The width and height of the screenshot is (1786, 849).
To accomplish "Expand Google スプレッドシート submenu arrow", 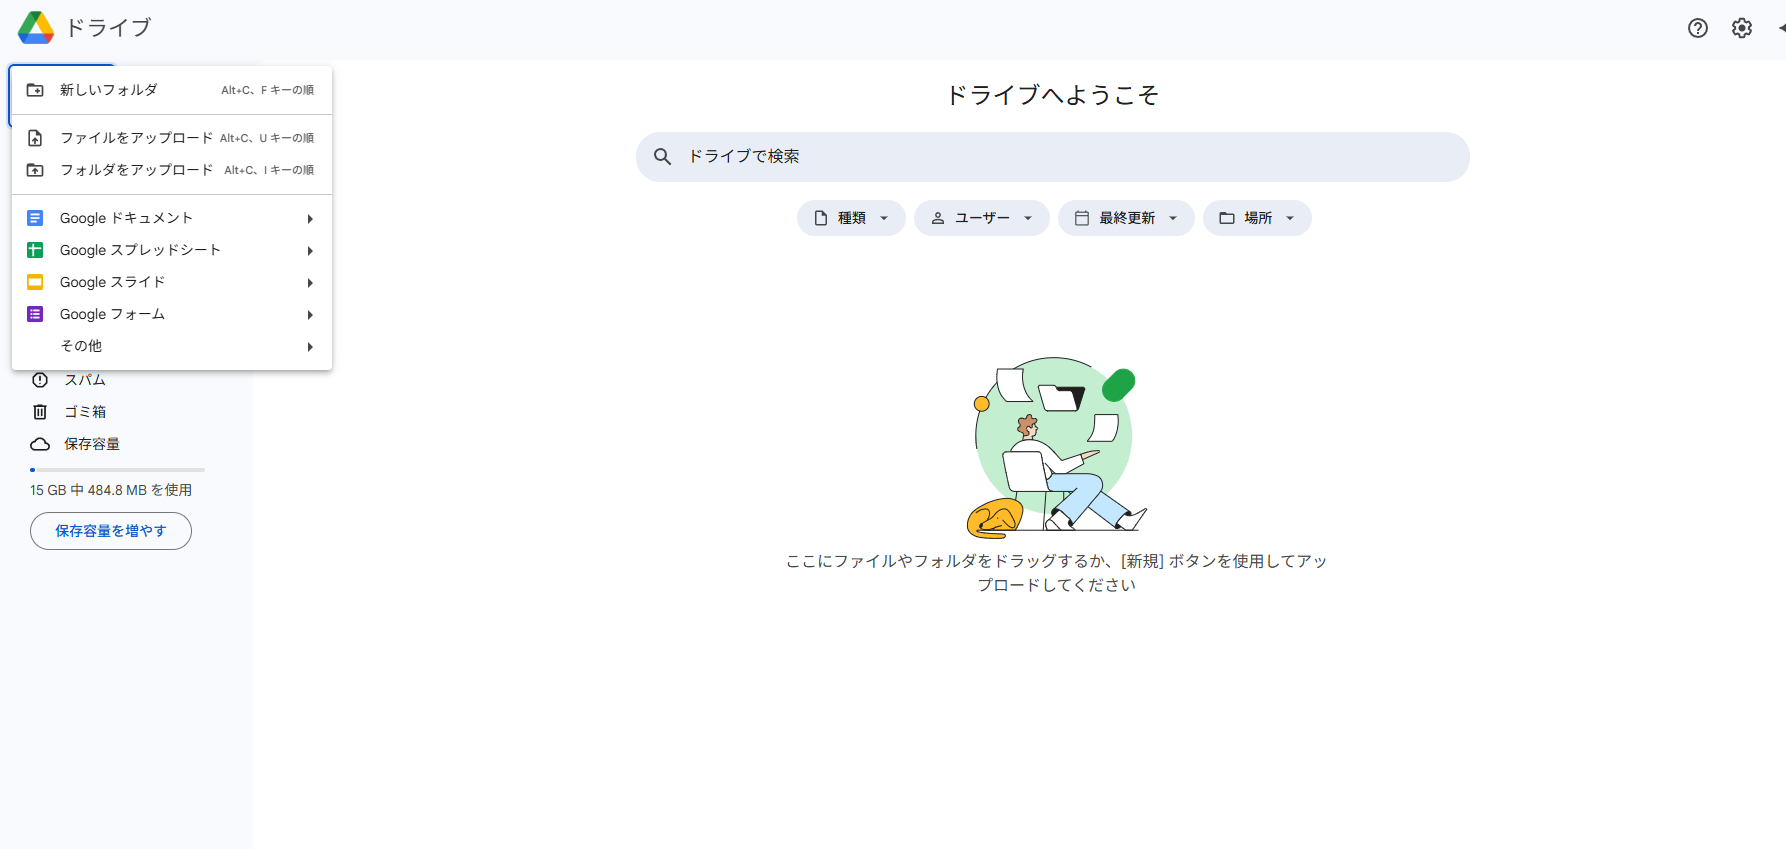I will [x=310, y=251].
